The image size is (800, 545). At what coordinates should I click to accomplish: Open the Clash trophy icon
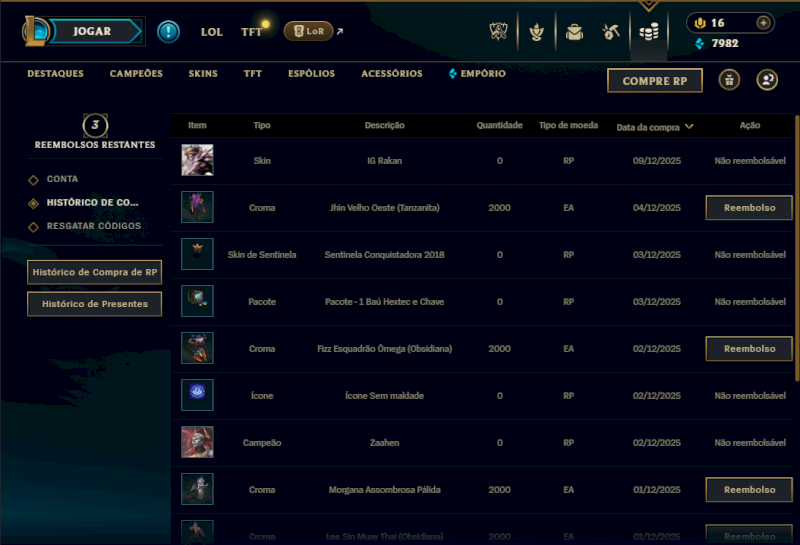498,32
